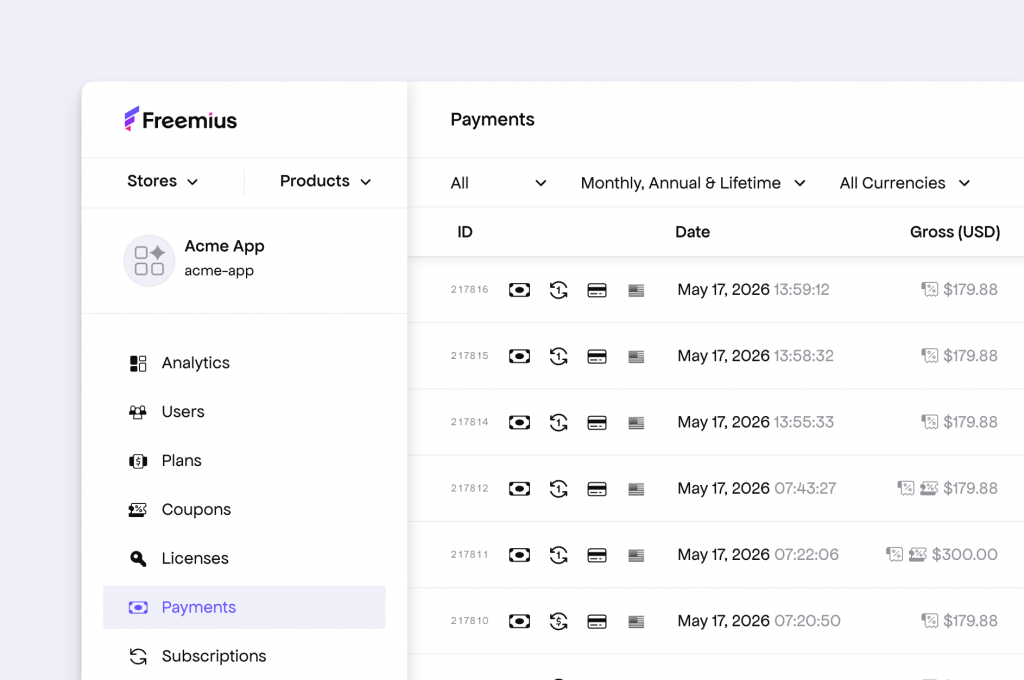Screen dimensions: 1024x680
Task: Expand Monthly, Annual & Lifetime filter
Action: click(x=693, y=184)
